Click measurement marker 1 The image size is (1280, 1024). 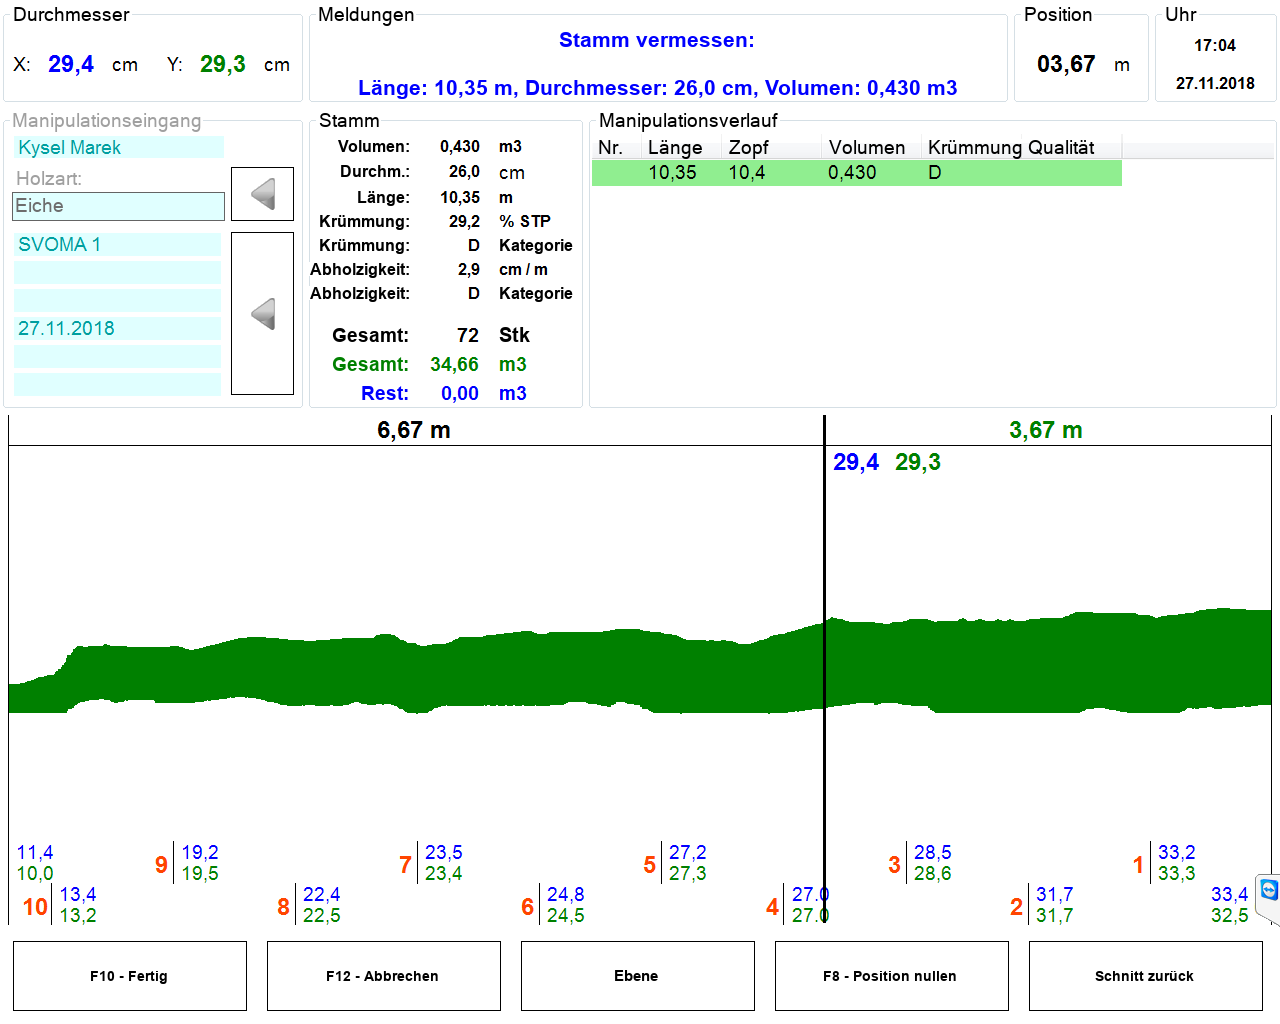[1138, 865]
